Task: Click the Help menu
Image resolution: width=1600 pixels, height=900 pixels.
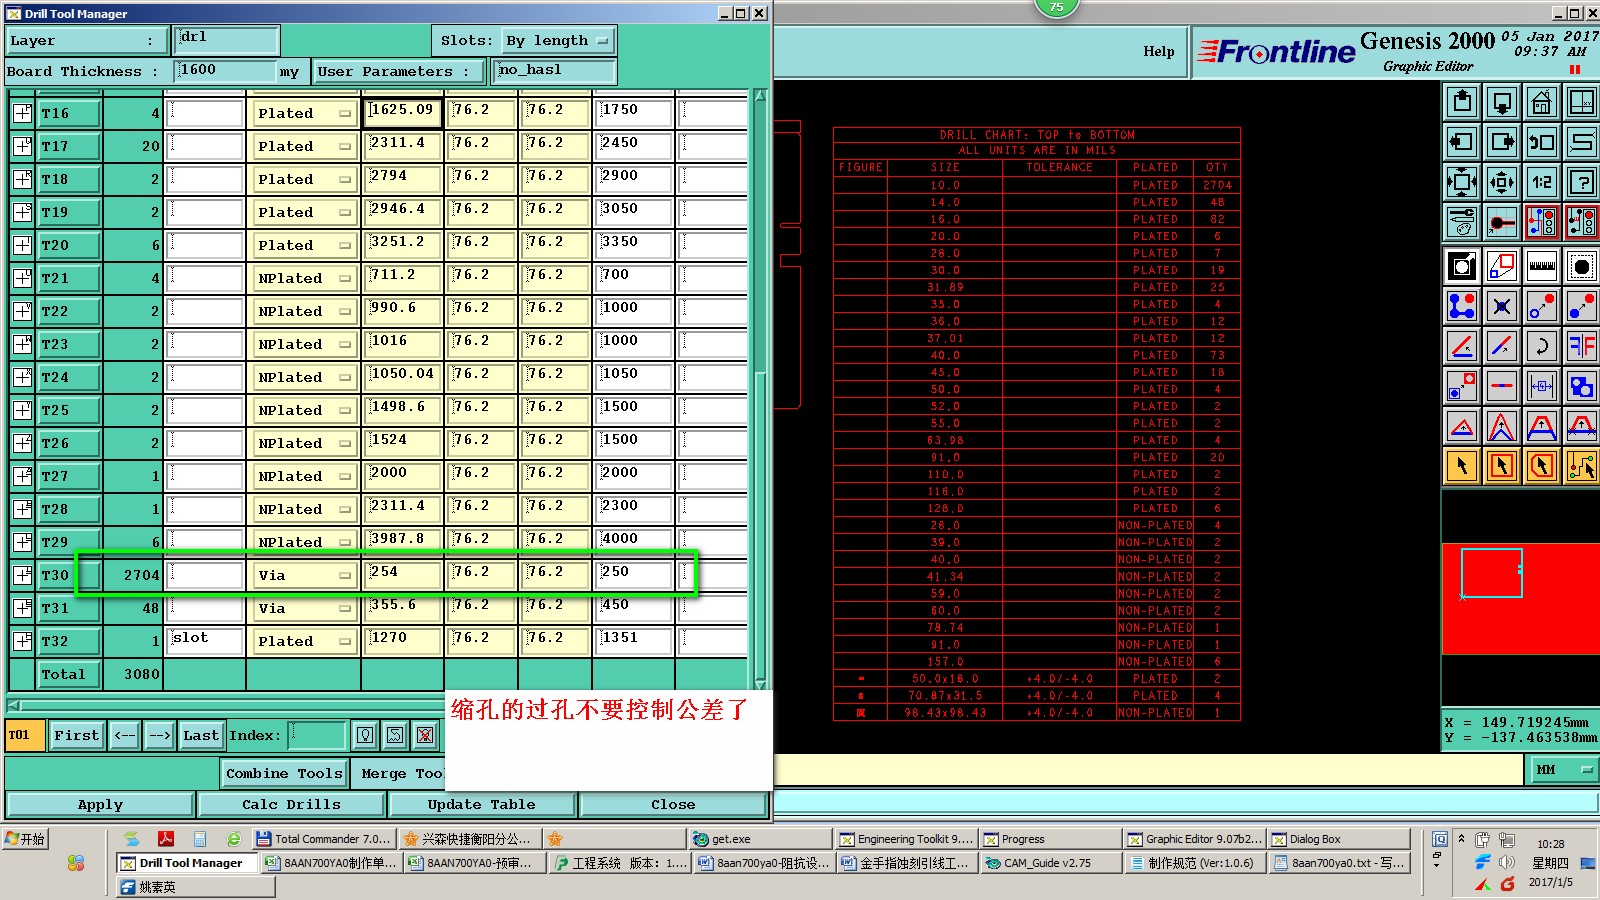Action: coord(1159,52)
